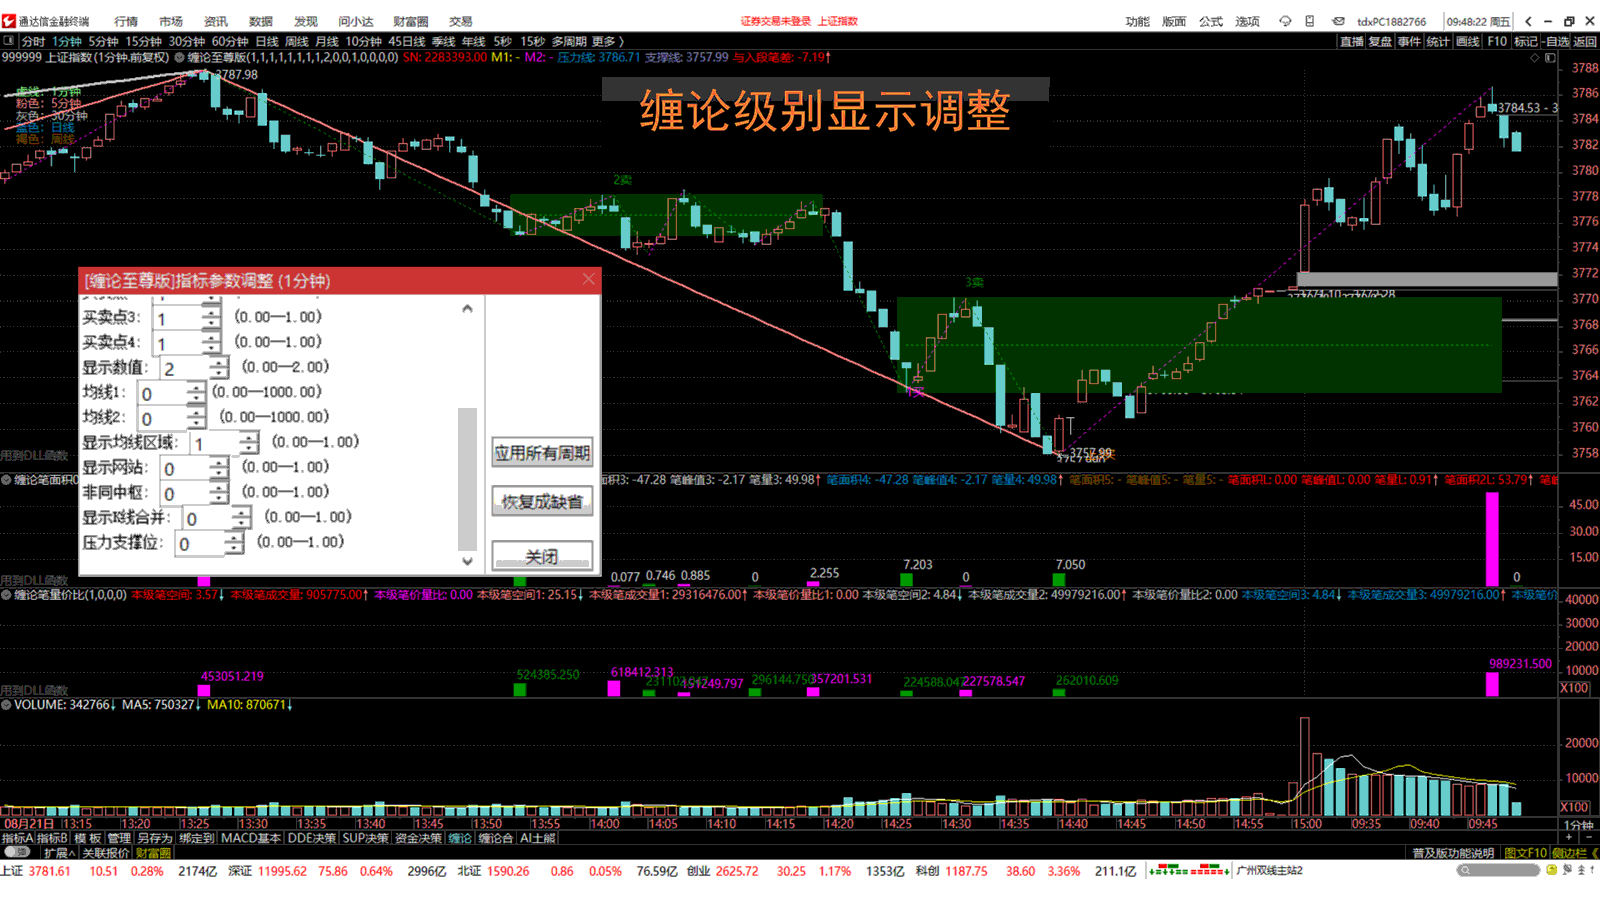Click the 应用所有周期 button

[x=542, y=453]
